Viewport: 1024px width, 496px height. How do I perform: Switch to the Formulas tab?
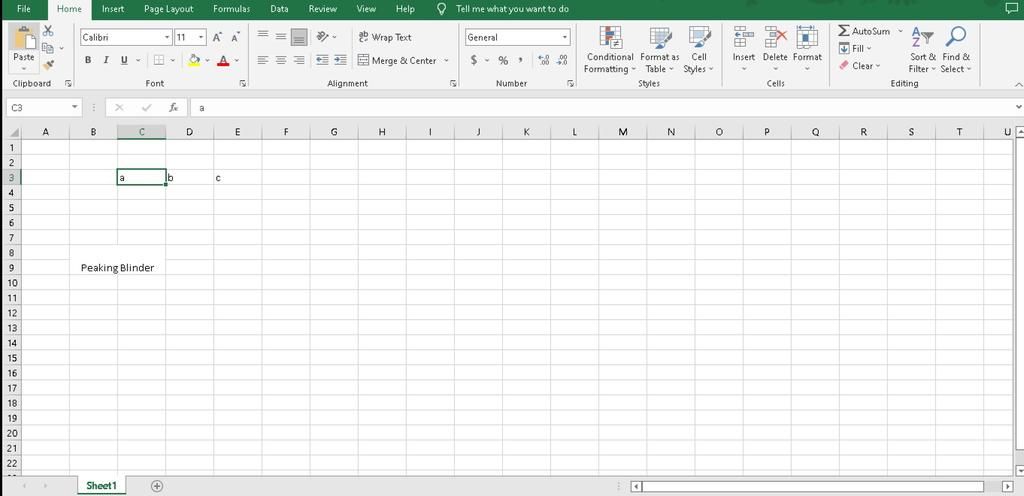point(231,9)
